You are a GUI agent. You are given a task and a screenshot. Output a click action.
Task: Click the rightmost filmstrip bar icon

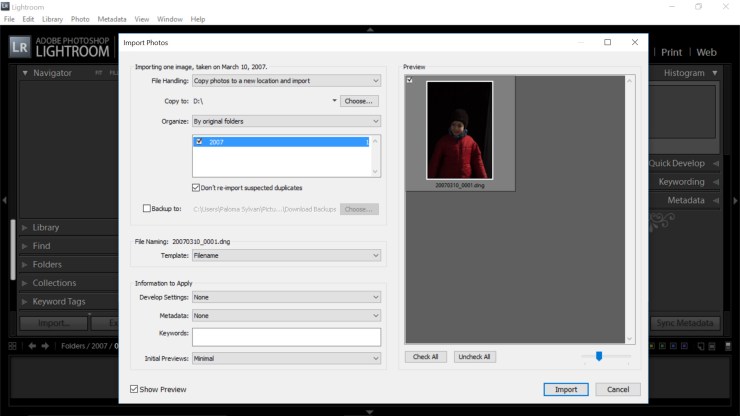tap(728, 346)
